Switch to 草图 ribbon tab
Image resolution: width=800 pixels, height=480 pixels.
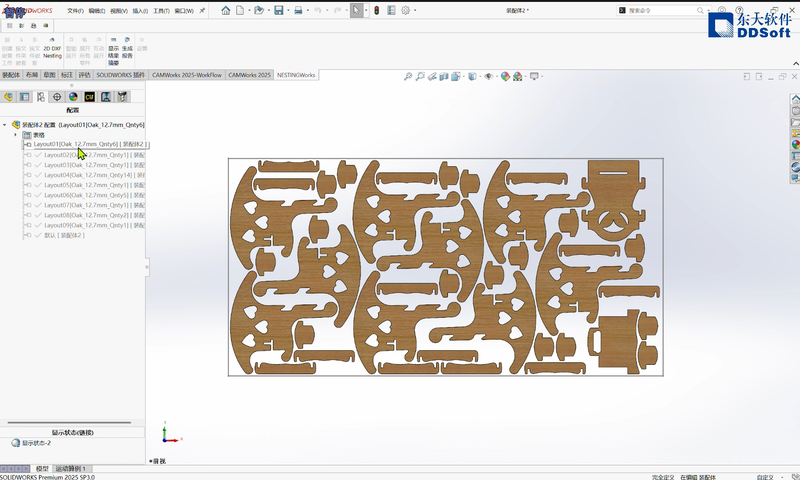pos(49,75)
